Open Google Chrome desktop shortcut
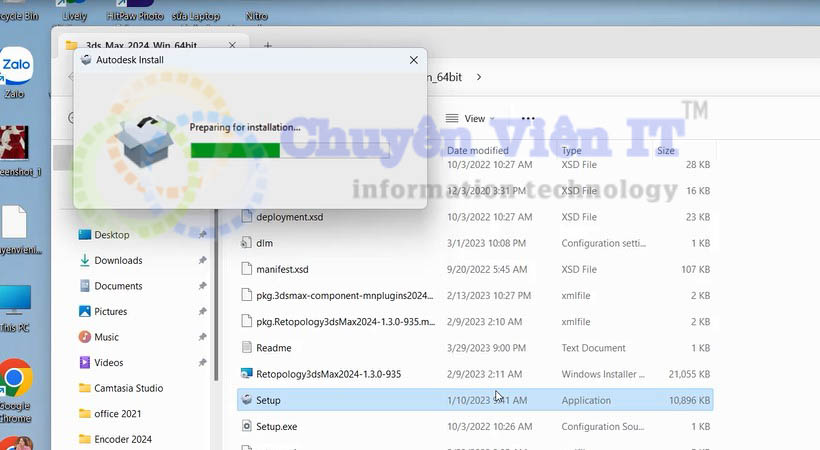The height and width of the screenshot is (450, 820). (x=16, y=391)
